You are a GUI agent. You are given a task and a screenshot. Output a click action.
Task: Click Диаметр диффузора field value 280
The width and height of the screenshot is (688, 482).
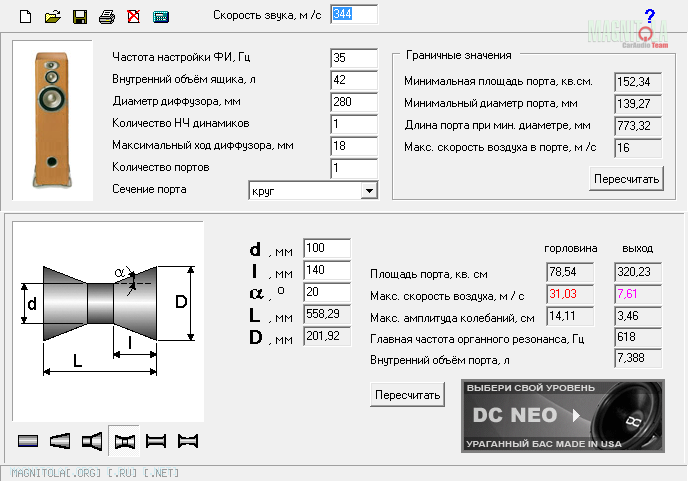354,102
